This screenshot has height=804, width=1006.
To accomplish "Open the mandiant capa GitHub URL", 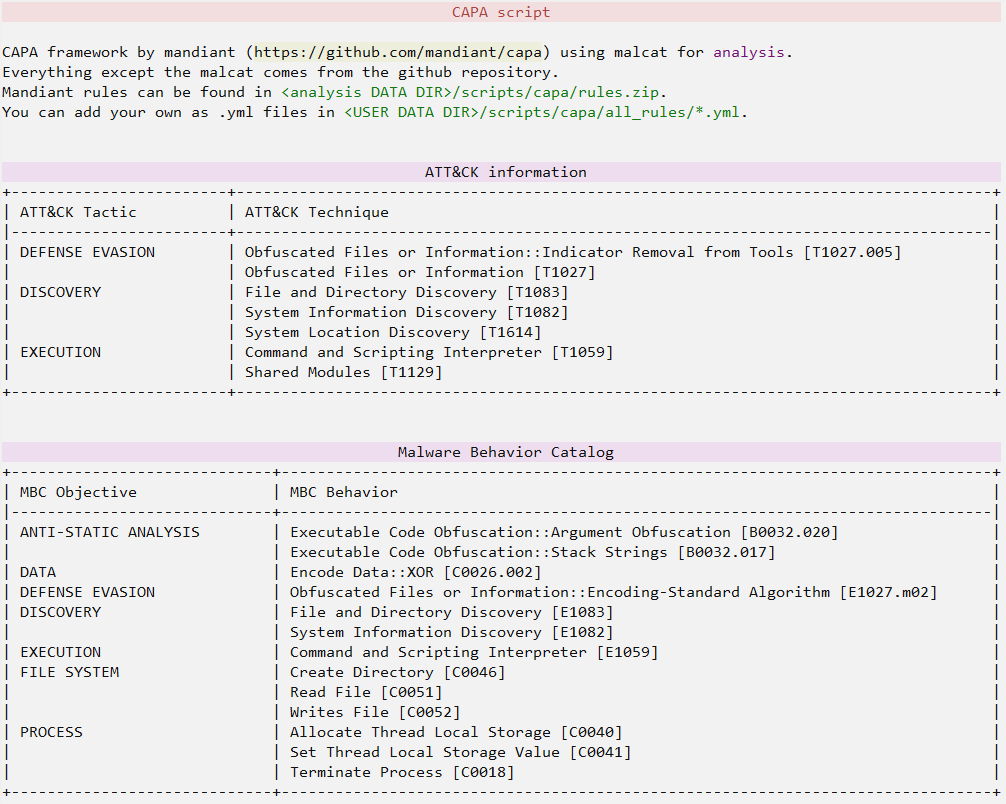I will point(405,52).
